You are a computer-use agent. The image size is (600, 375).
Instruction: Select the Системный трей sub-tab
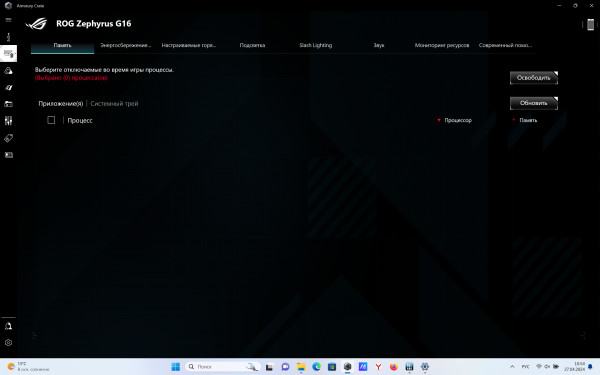114,104
